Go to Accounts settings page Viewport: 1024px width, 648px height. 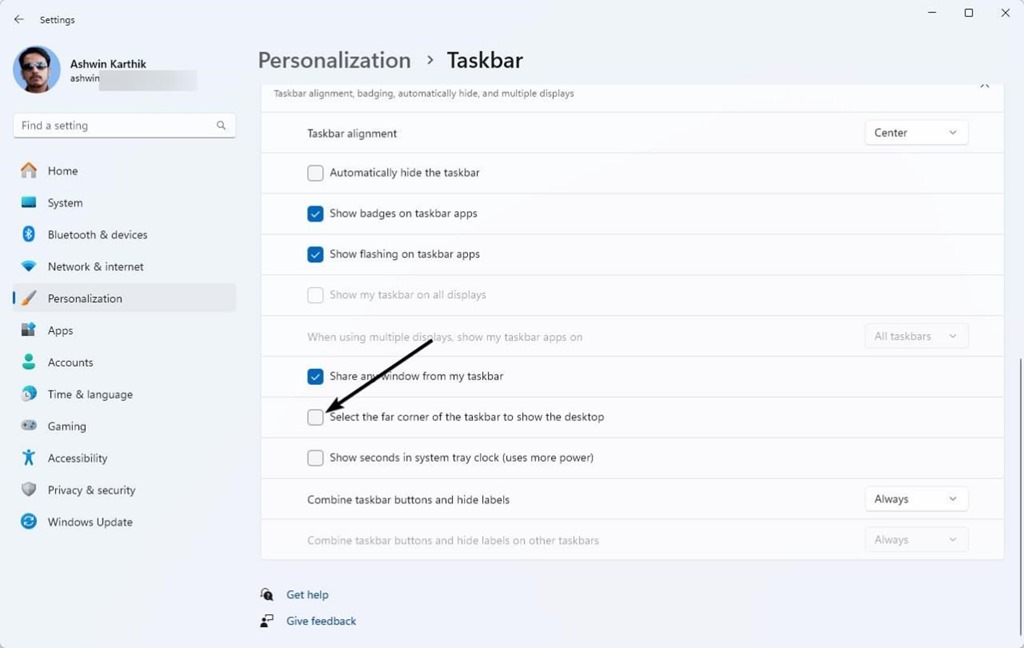pos(70,363)
